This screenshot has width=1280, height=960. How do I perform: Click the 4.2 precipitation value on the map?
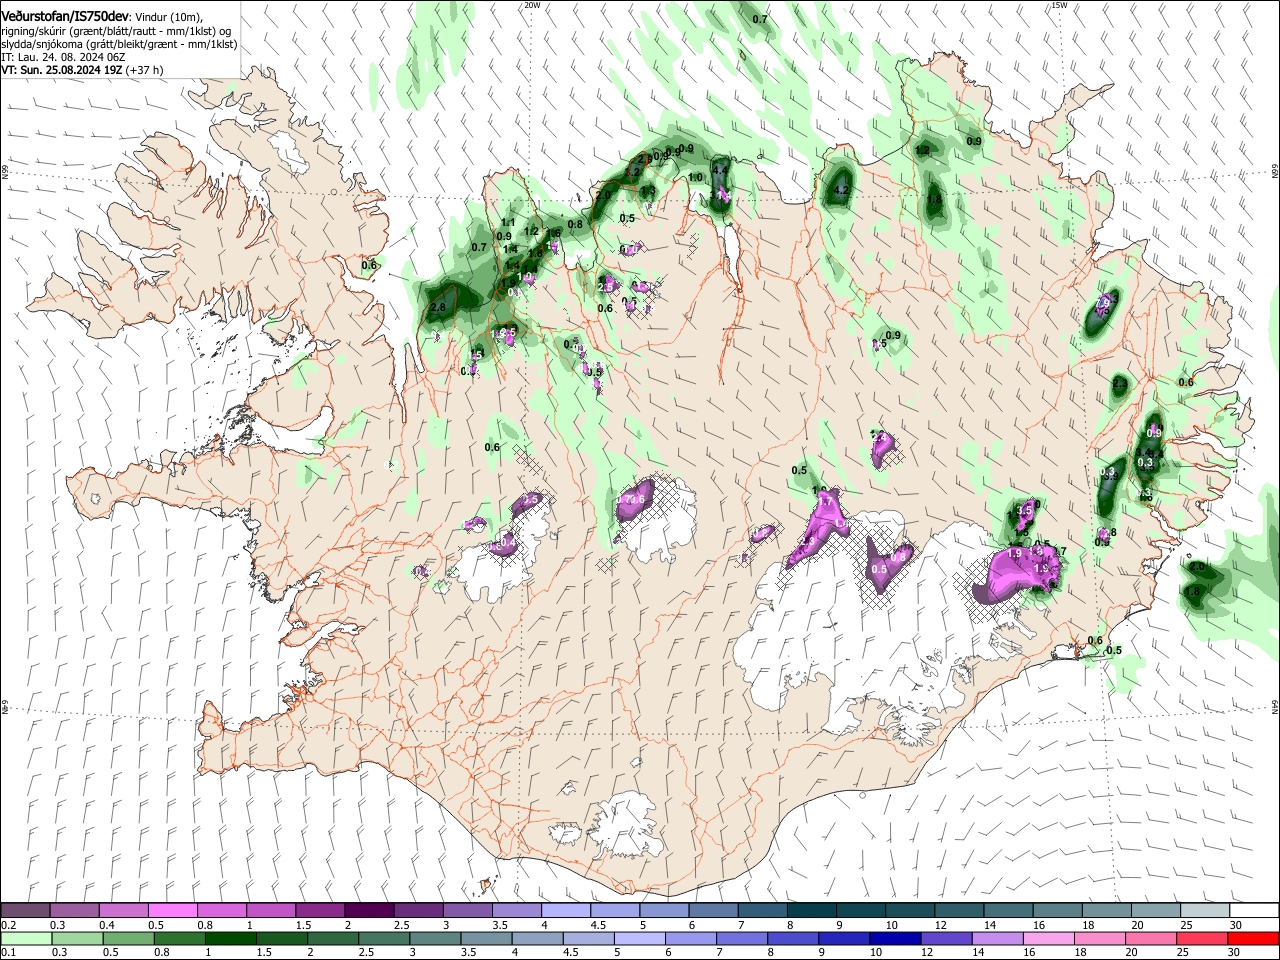(841, 190)
